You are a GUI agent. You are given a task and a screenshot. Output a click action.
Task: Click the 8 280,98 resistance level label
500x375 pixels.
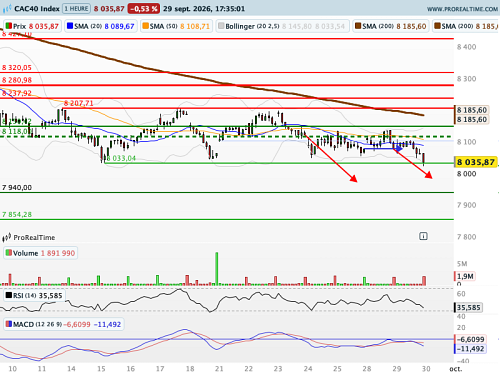click(17, 80)
